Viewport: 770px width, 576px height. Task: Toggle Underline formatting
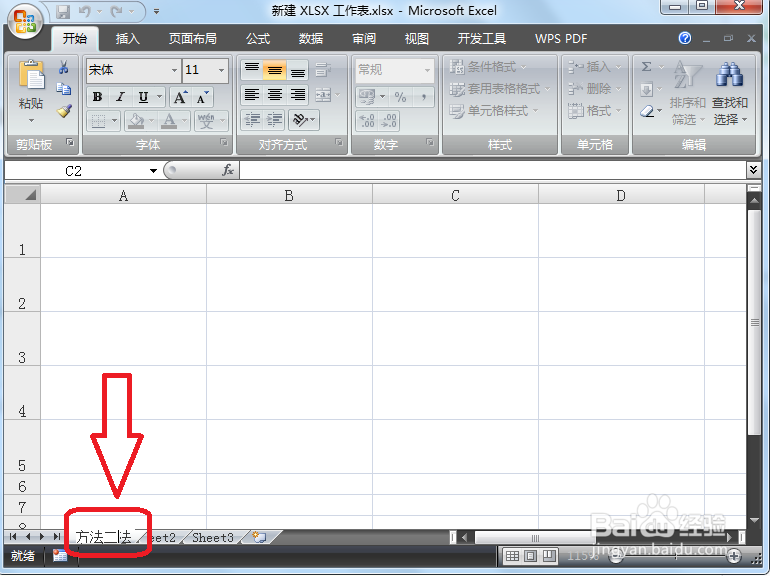point(143,97)
